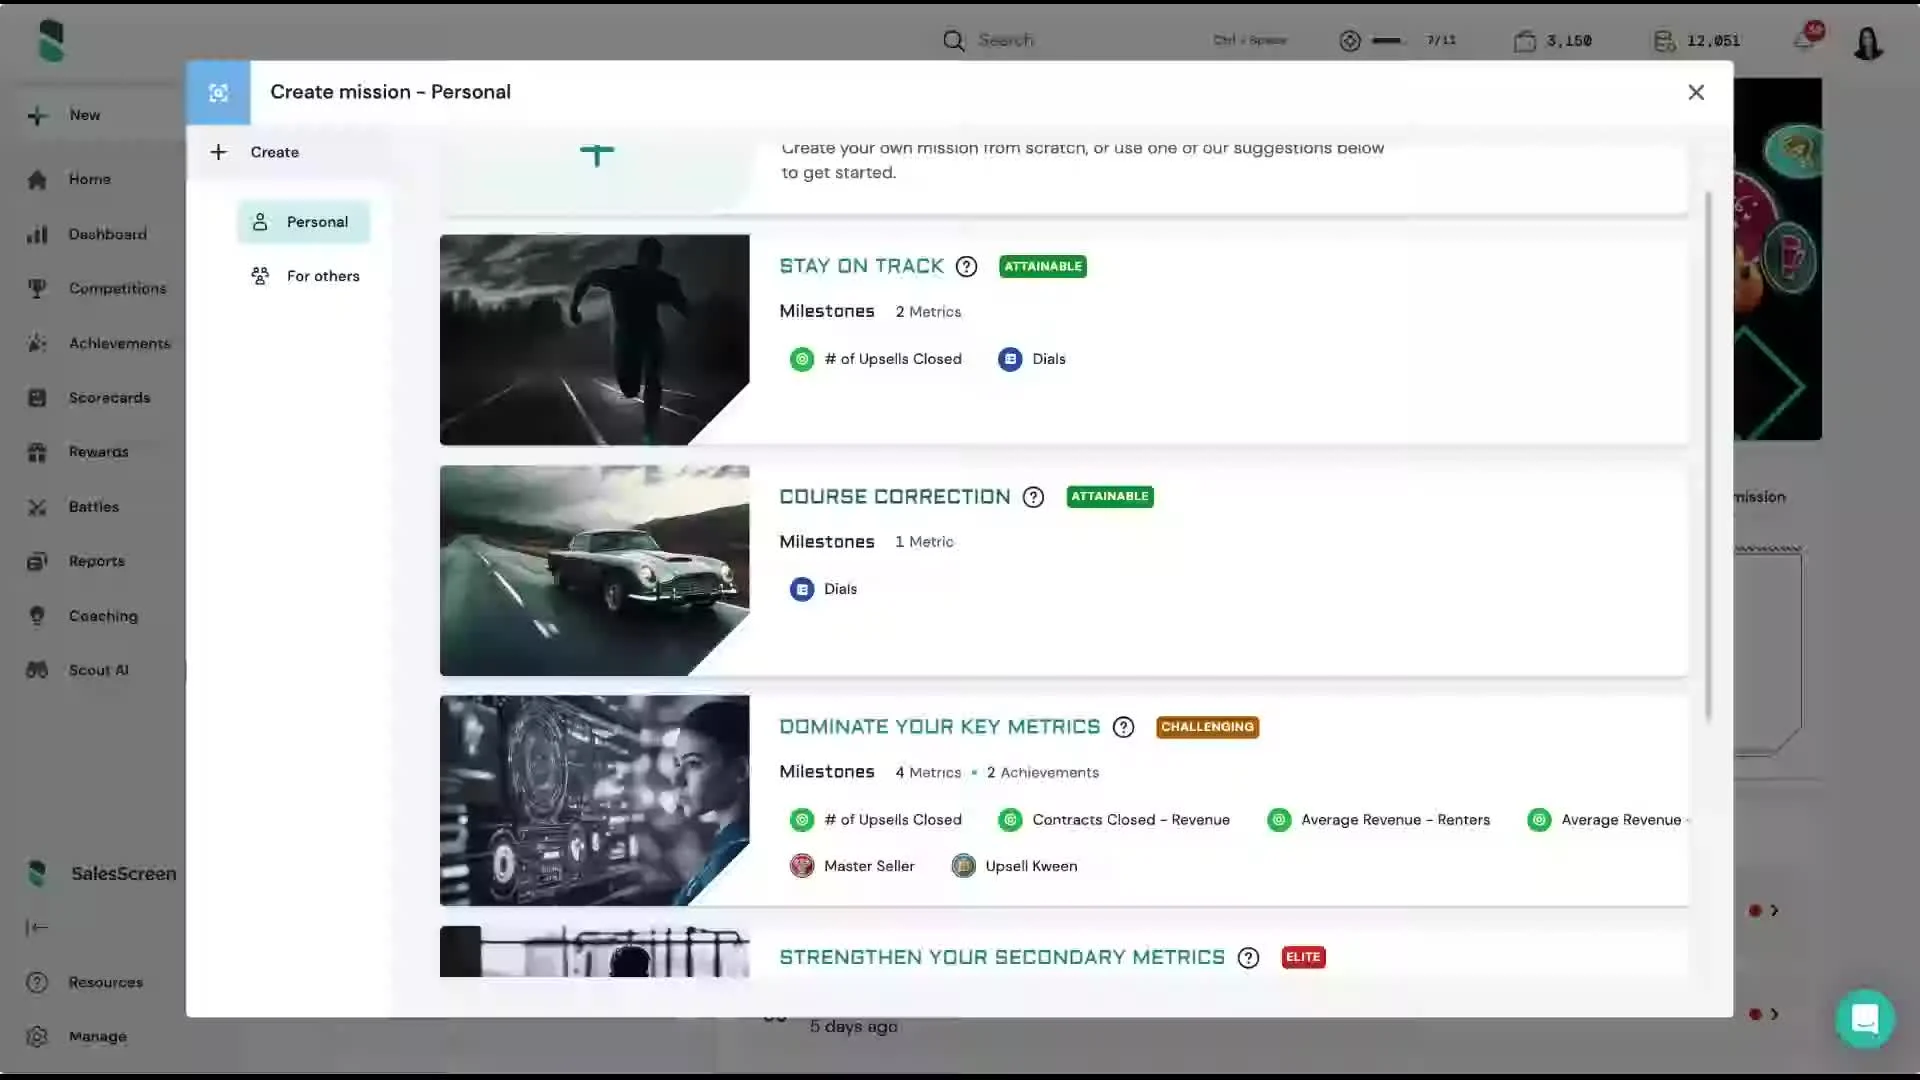
Task: Click the green plus create-from-scratch icon
Action: (597, 155)
